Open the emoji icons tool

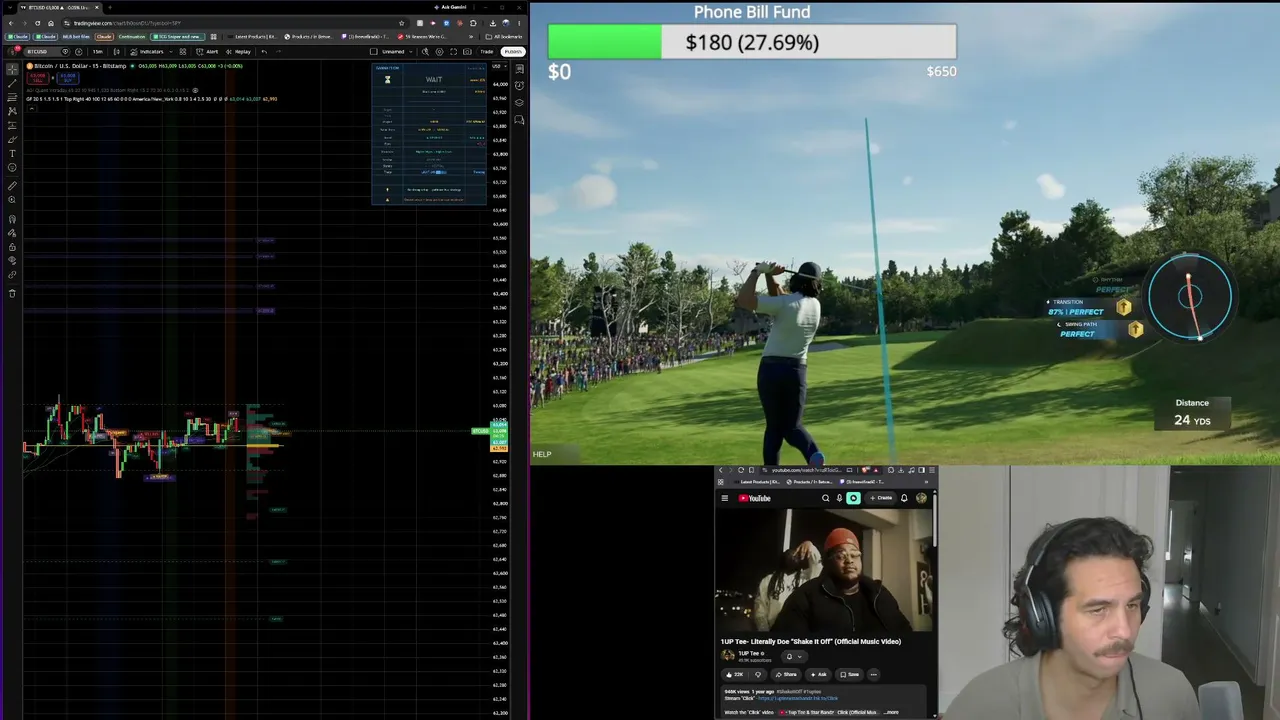pos(12,167)
